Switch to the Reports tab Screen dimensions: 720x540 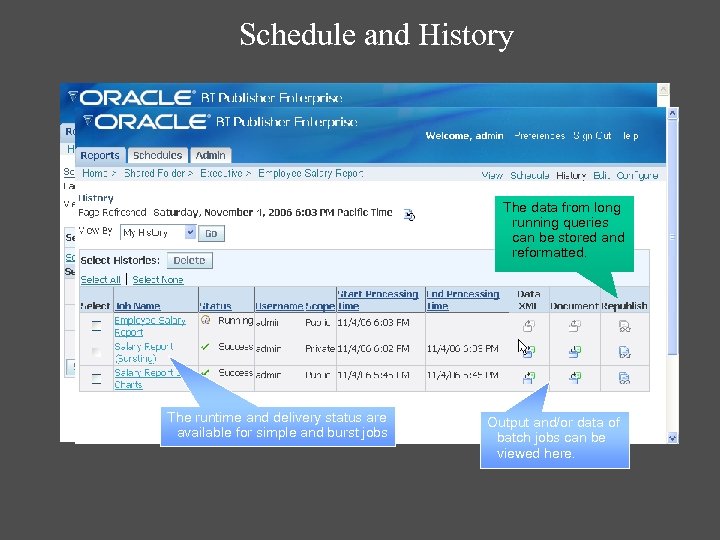tap(100, 155)
